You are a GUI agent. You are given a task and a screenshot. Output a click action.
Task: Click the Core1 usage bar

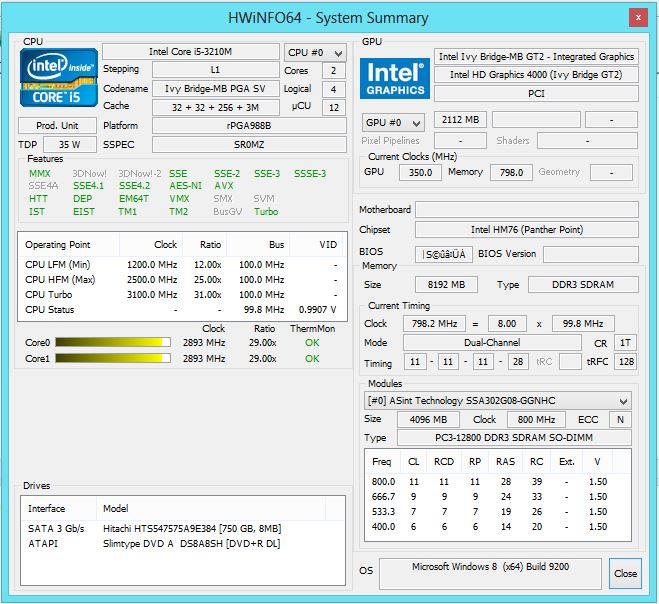[x=113, y=358]
